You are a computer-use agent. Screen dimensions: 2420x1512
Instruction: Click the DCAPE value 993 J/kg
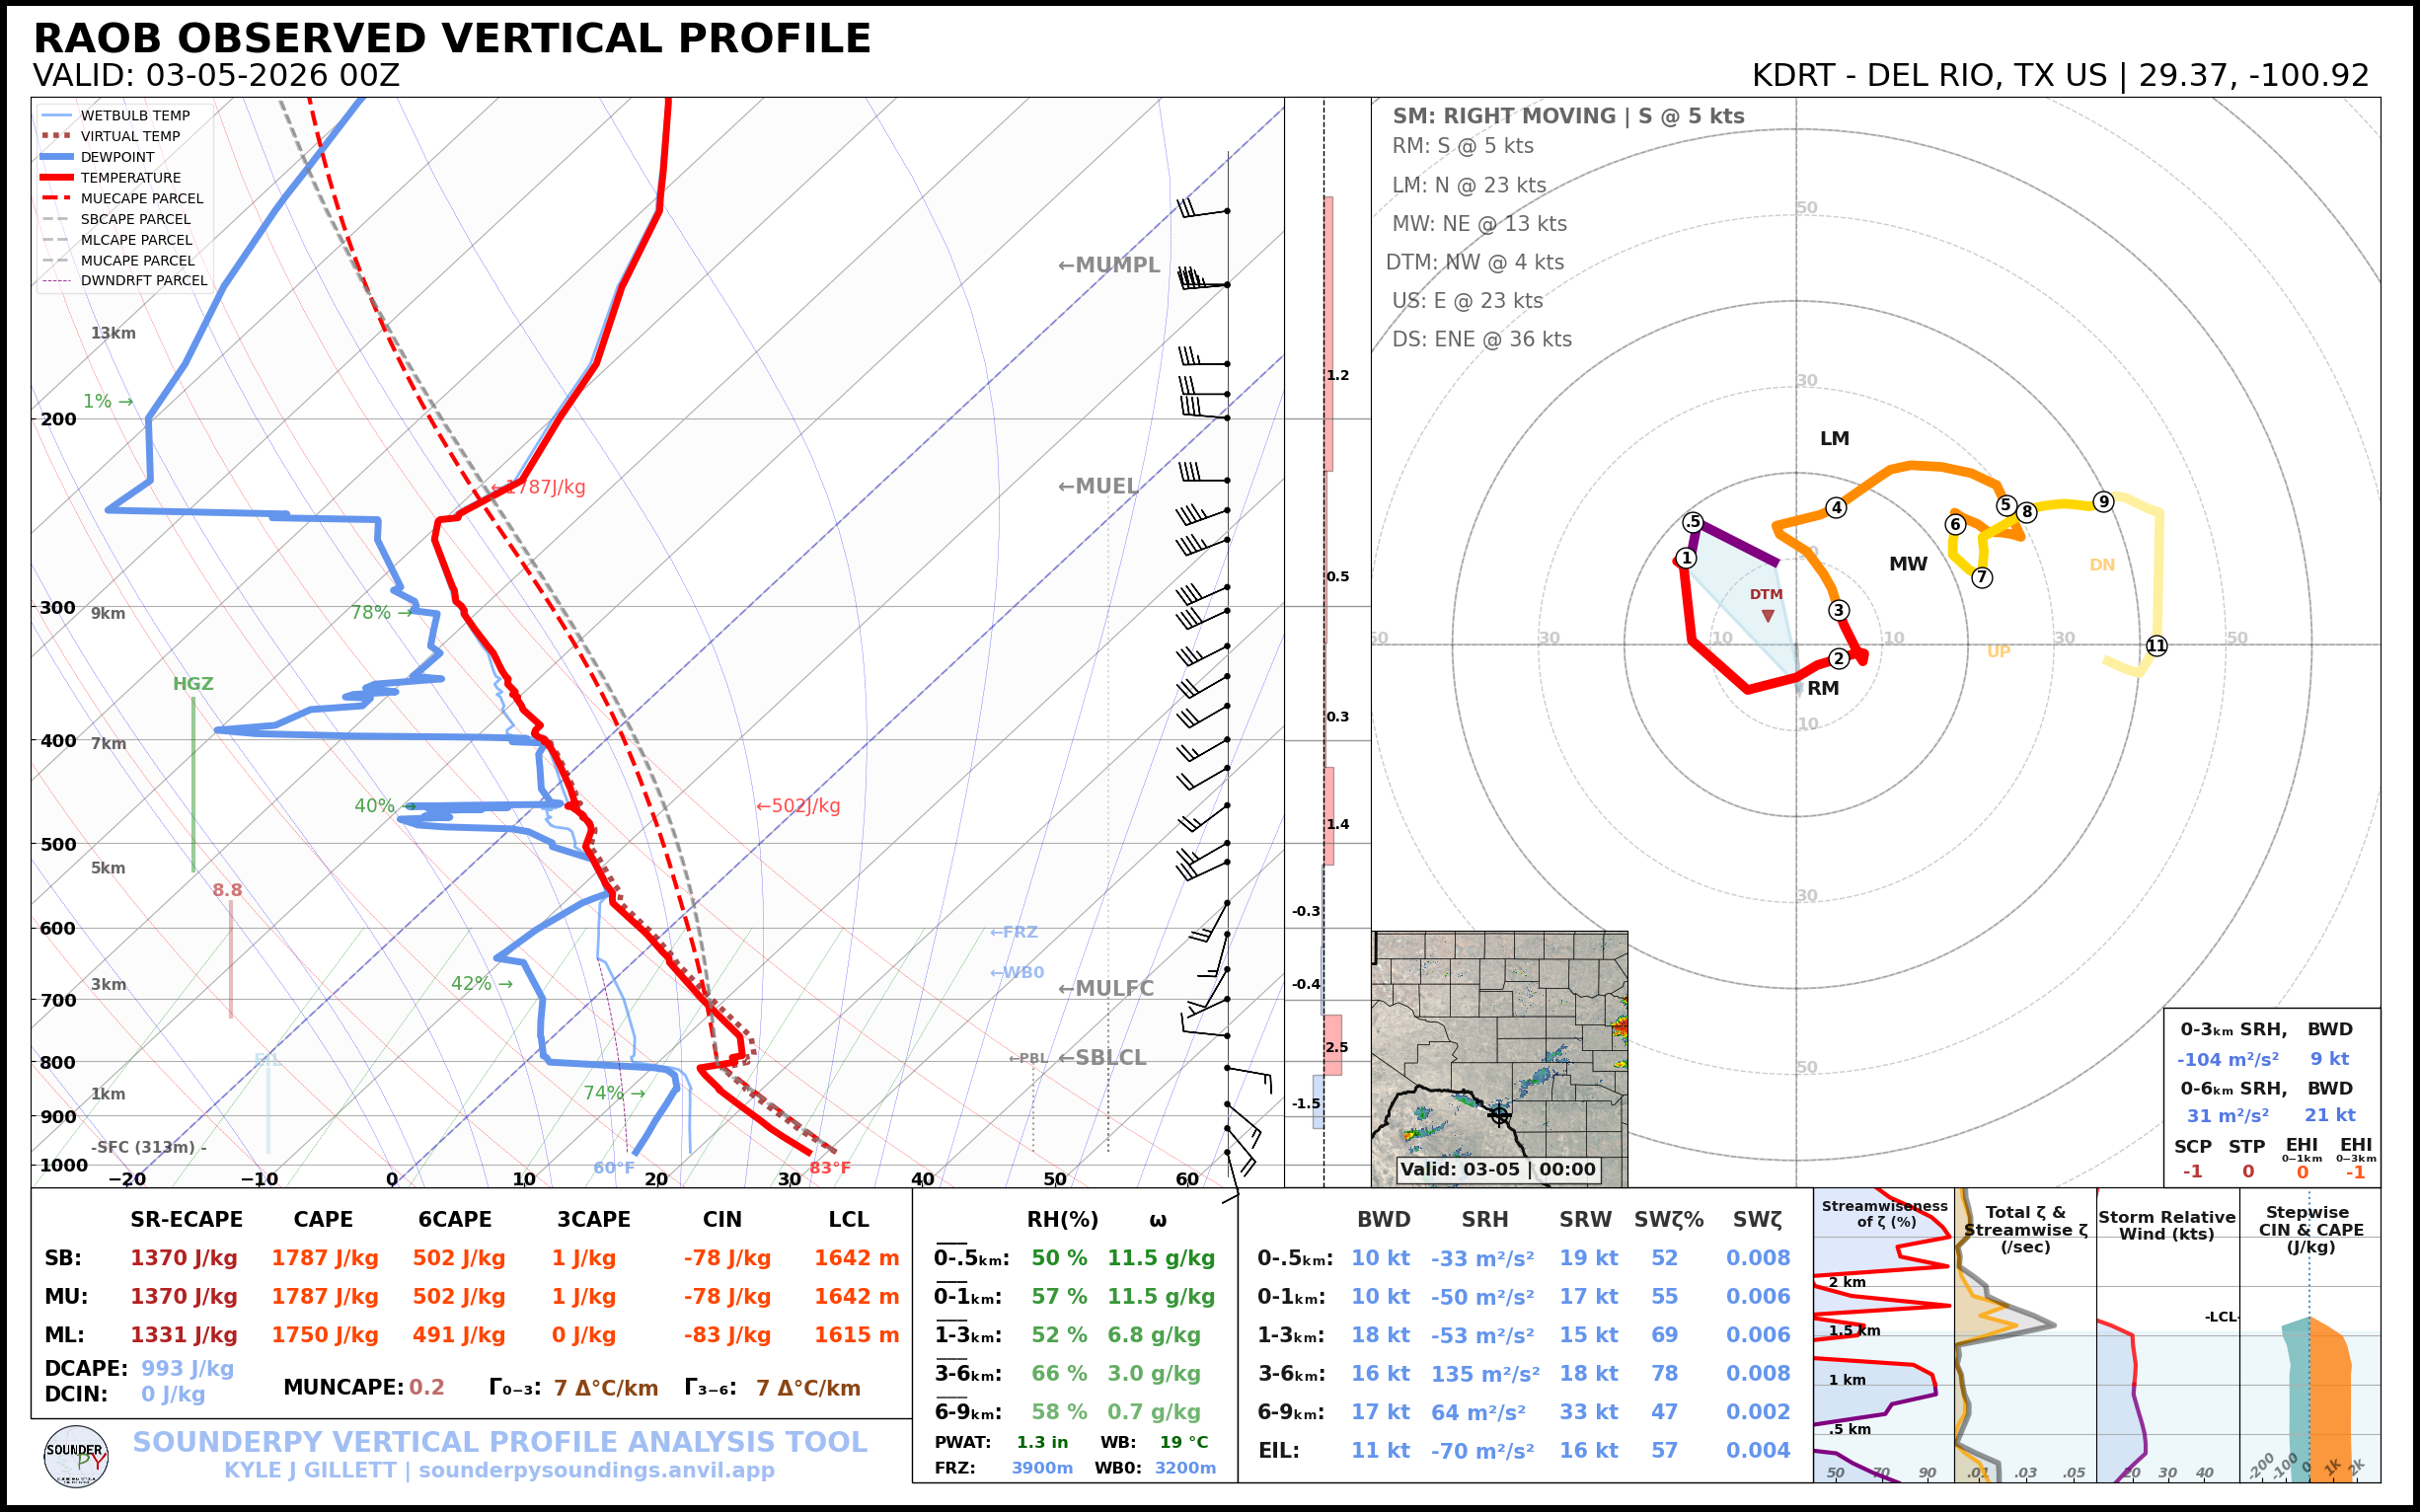click(x=187, y=1368)
